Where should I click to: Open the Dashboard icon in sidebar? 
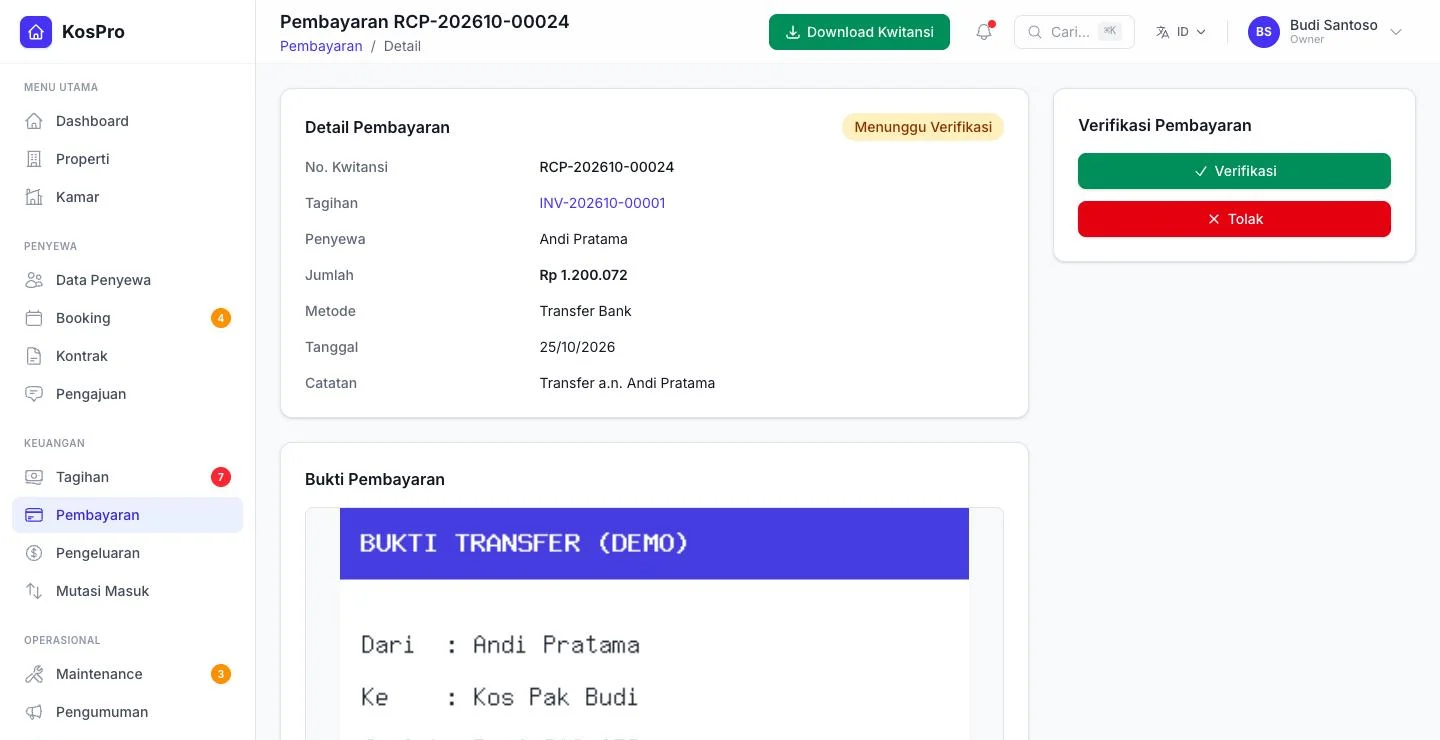coord(34,121)
